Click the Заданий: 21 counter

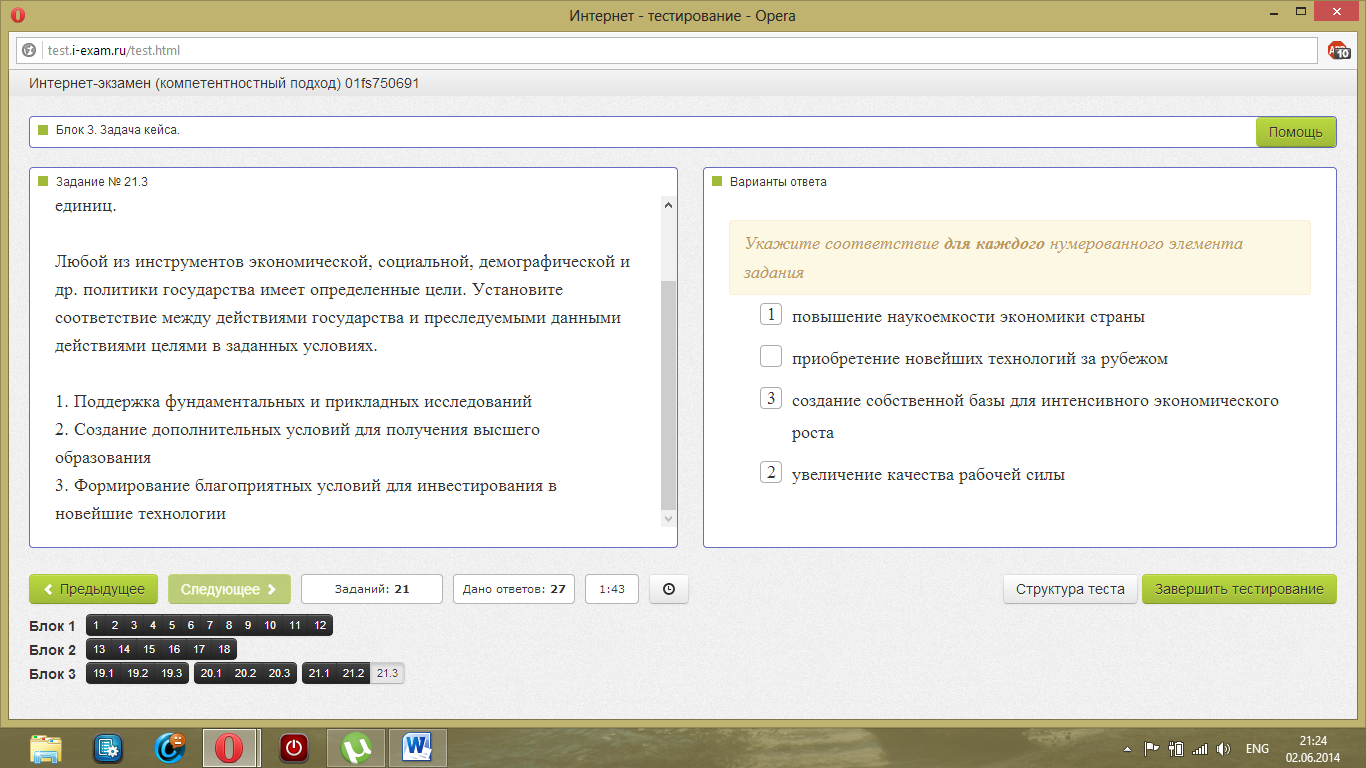(372, 590)
